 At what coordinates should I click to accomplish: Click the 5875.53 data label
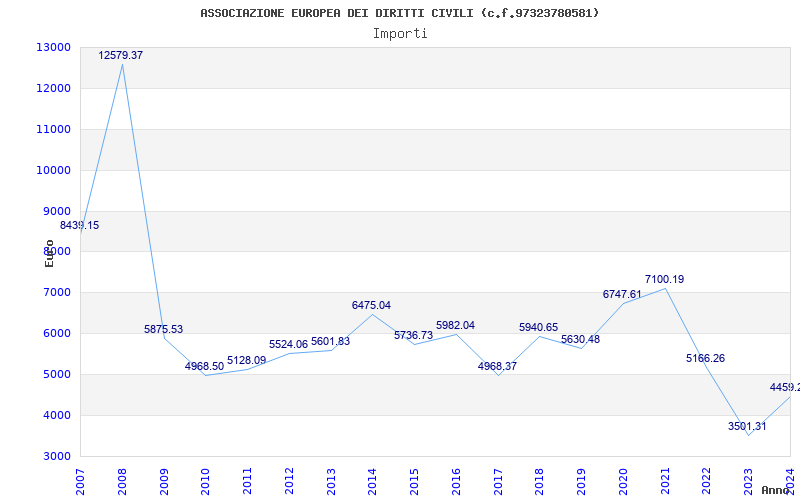pos(163,330)
